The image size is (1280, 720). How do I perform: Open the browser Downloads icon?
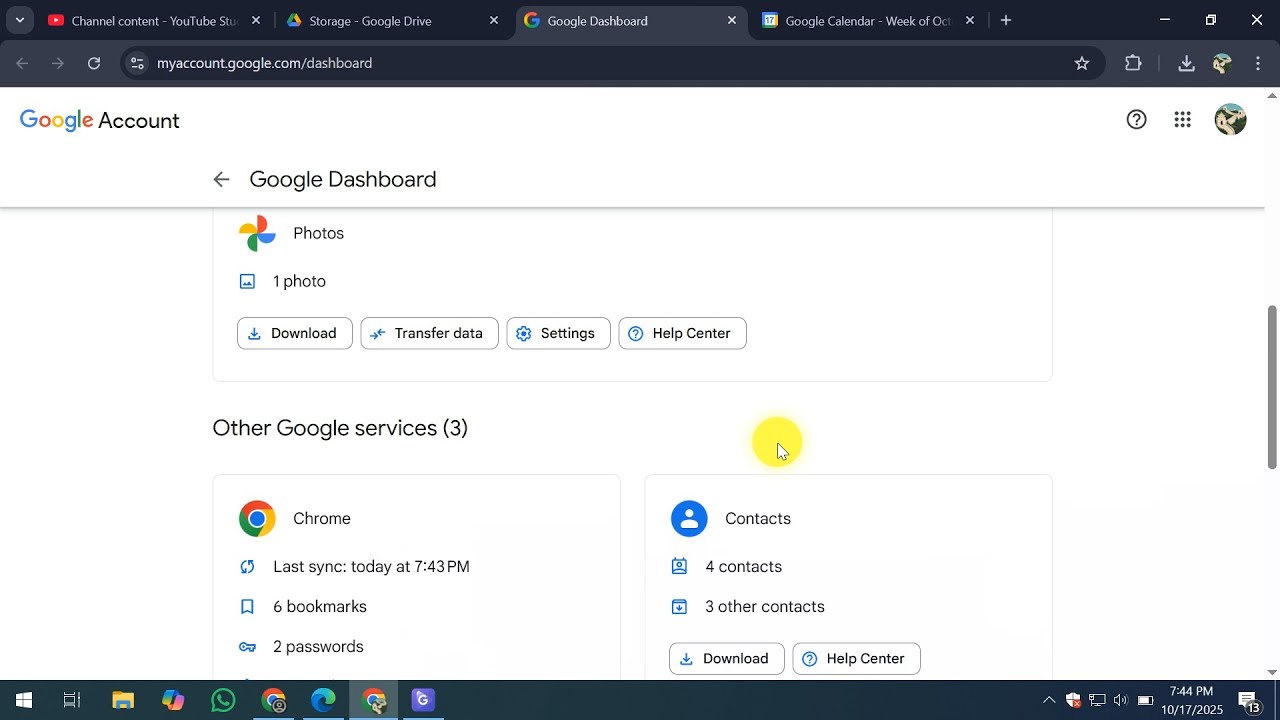(x=1186, y=63)
